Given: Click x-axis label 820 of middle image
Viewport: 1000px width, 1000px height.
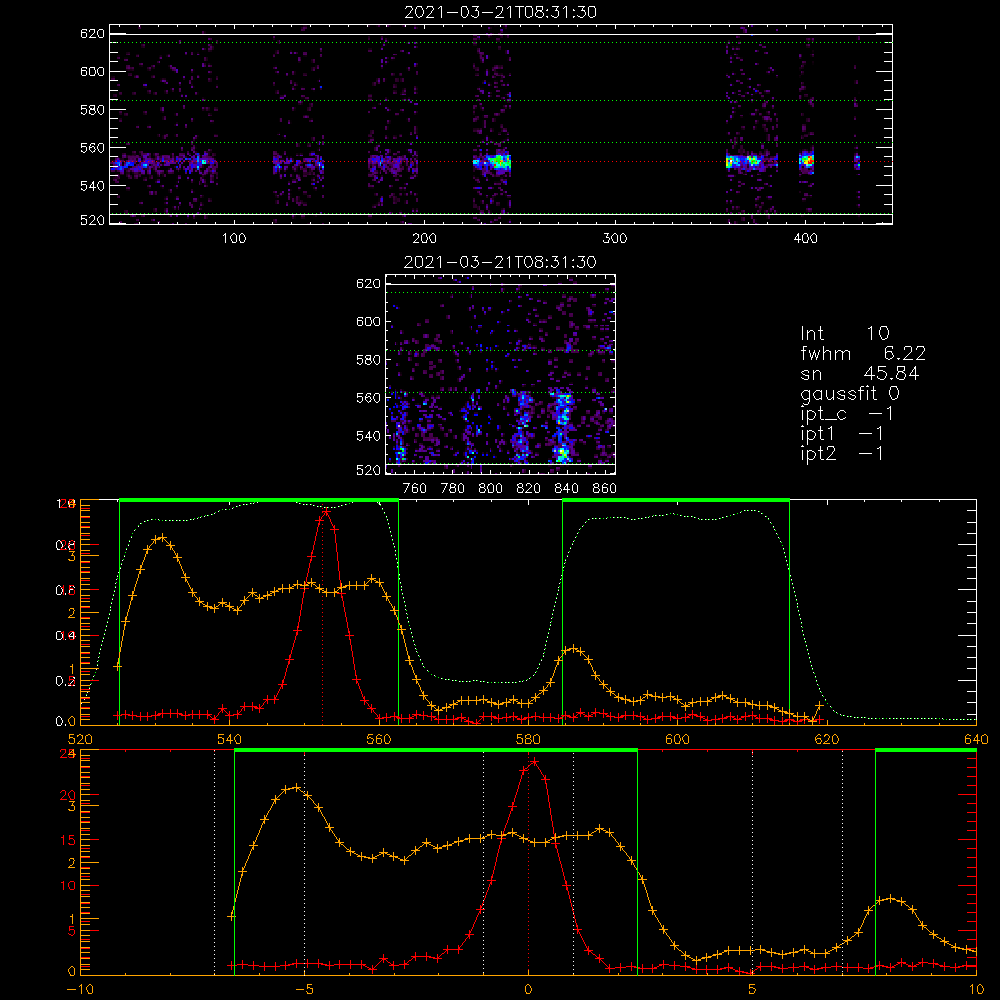Looking at the screenshot, I should coord(528,489).
